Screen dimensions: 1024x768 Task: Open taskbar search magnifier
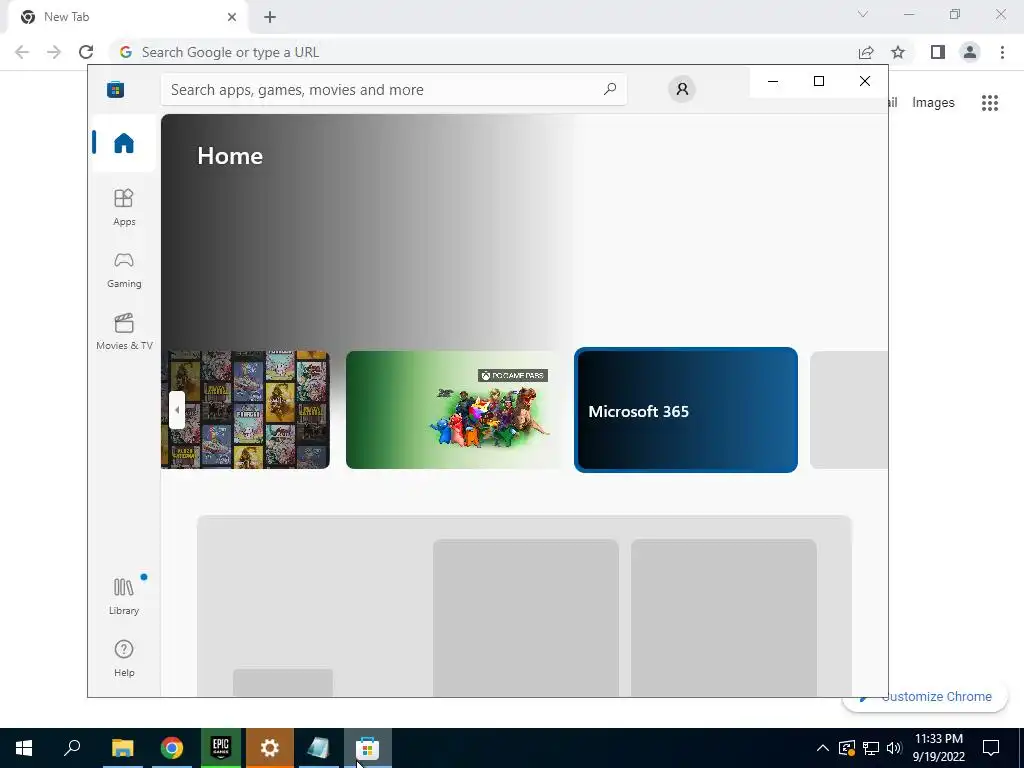(x=72, y=748)
